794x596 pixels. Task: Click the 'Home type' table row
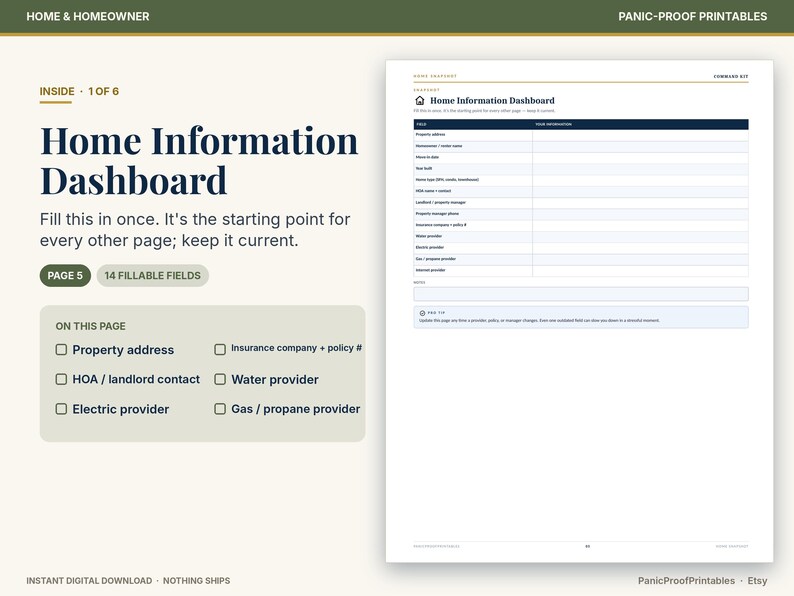click(x=581, y=180)
